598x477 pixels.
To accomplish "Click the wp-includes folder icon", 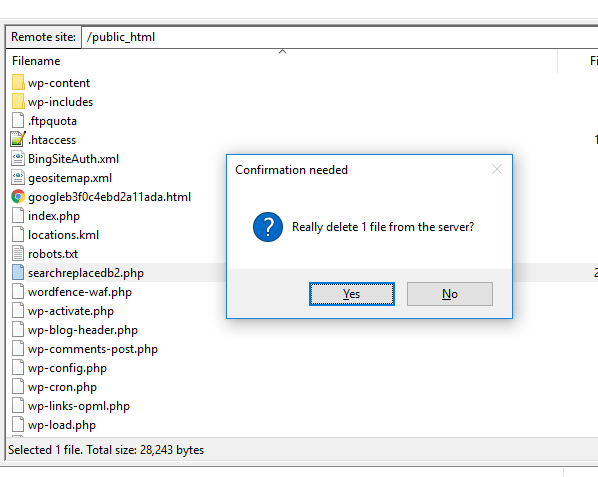I will click(18, 102).
